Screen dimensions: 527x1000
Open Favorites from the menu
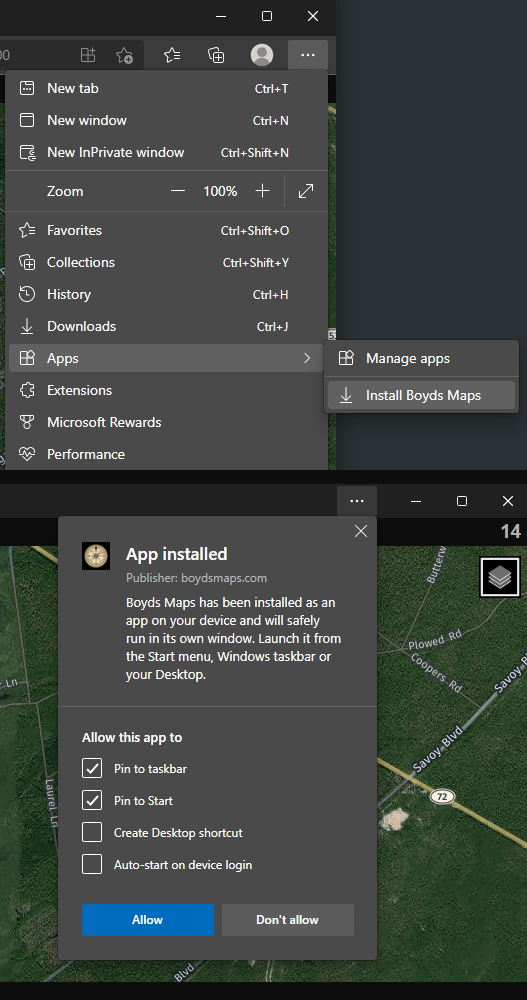(x=167, y=230)
